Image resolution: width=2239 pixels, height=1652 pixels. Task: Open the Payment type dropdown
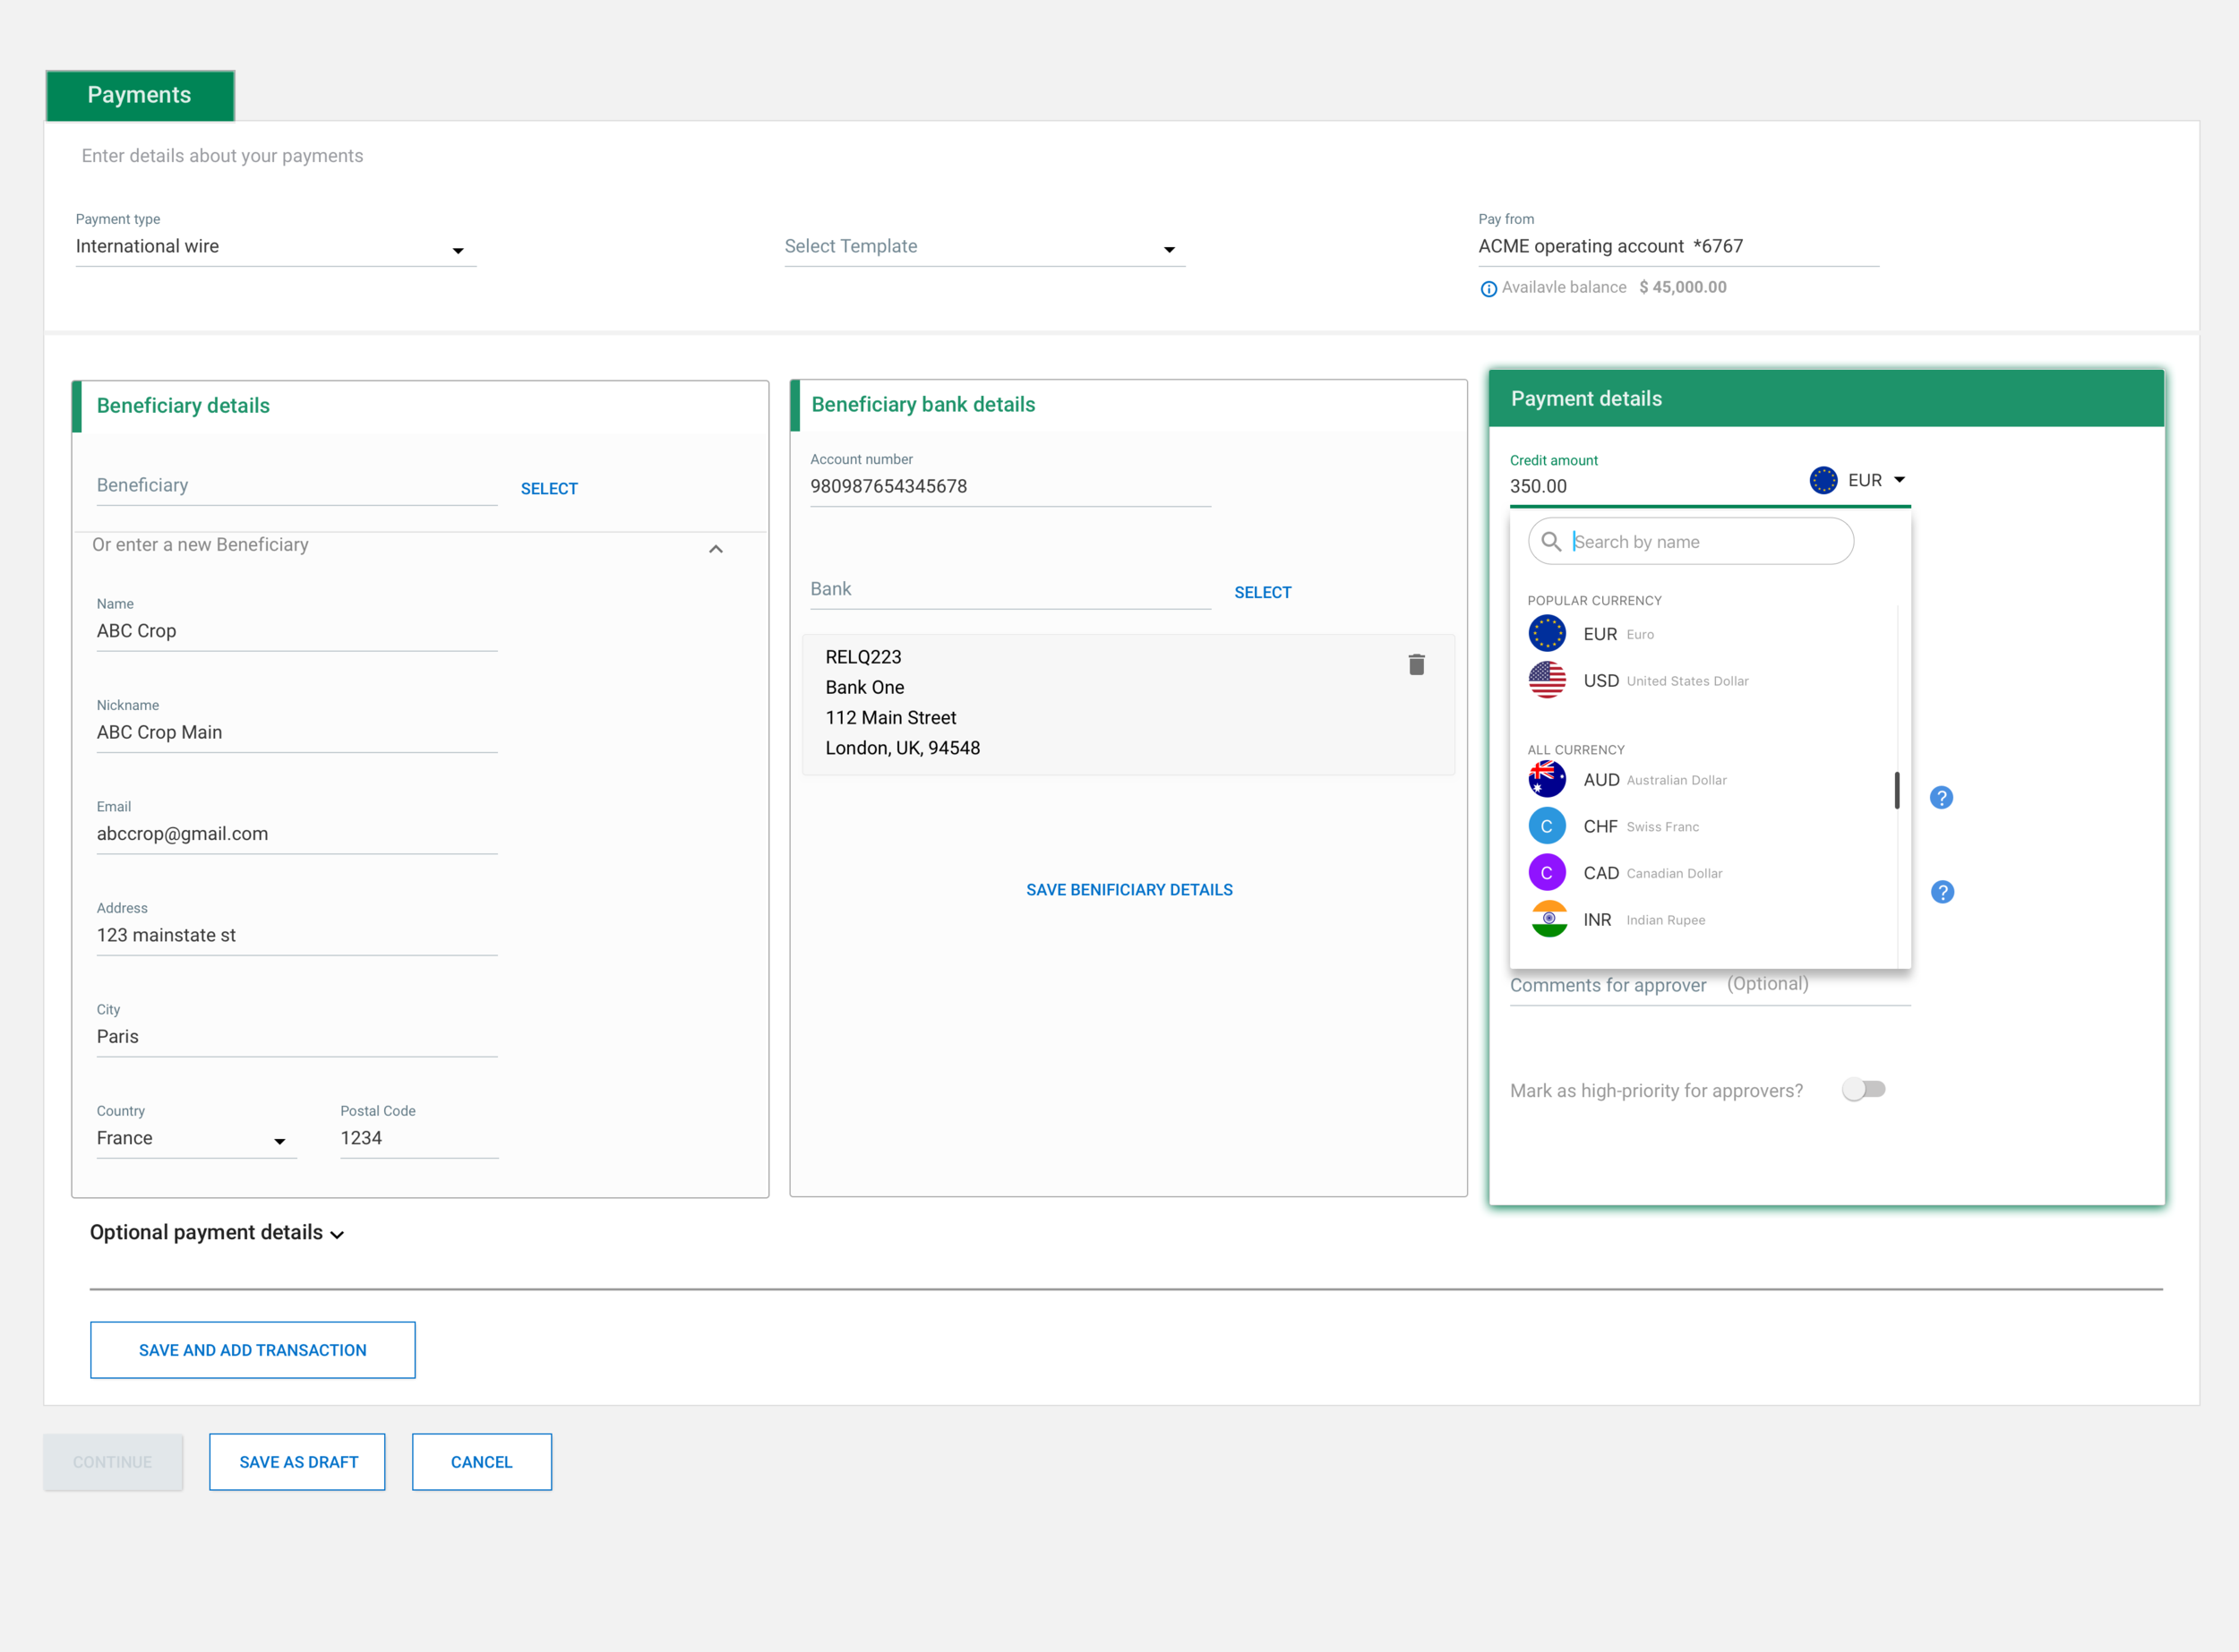pyautogui.click(x=457, y=250)
